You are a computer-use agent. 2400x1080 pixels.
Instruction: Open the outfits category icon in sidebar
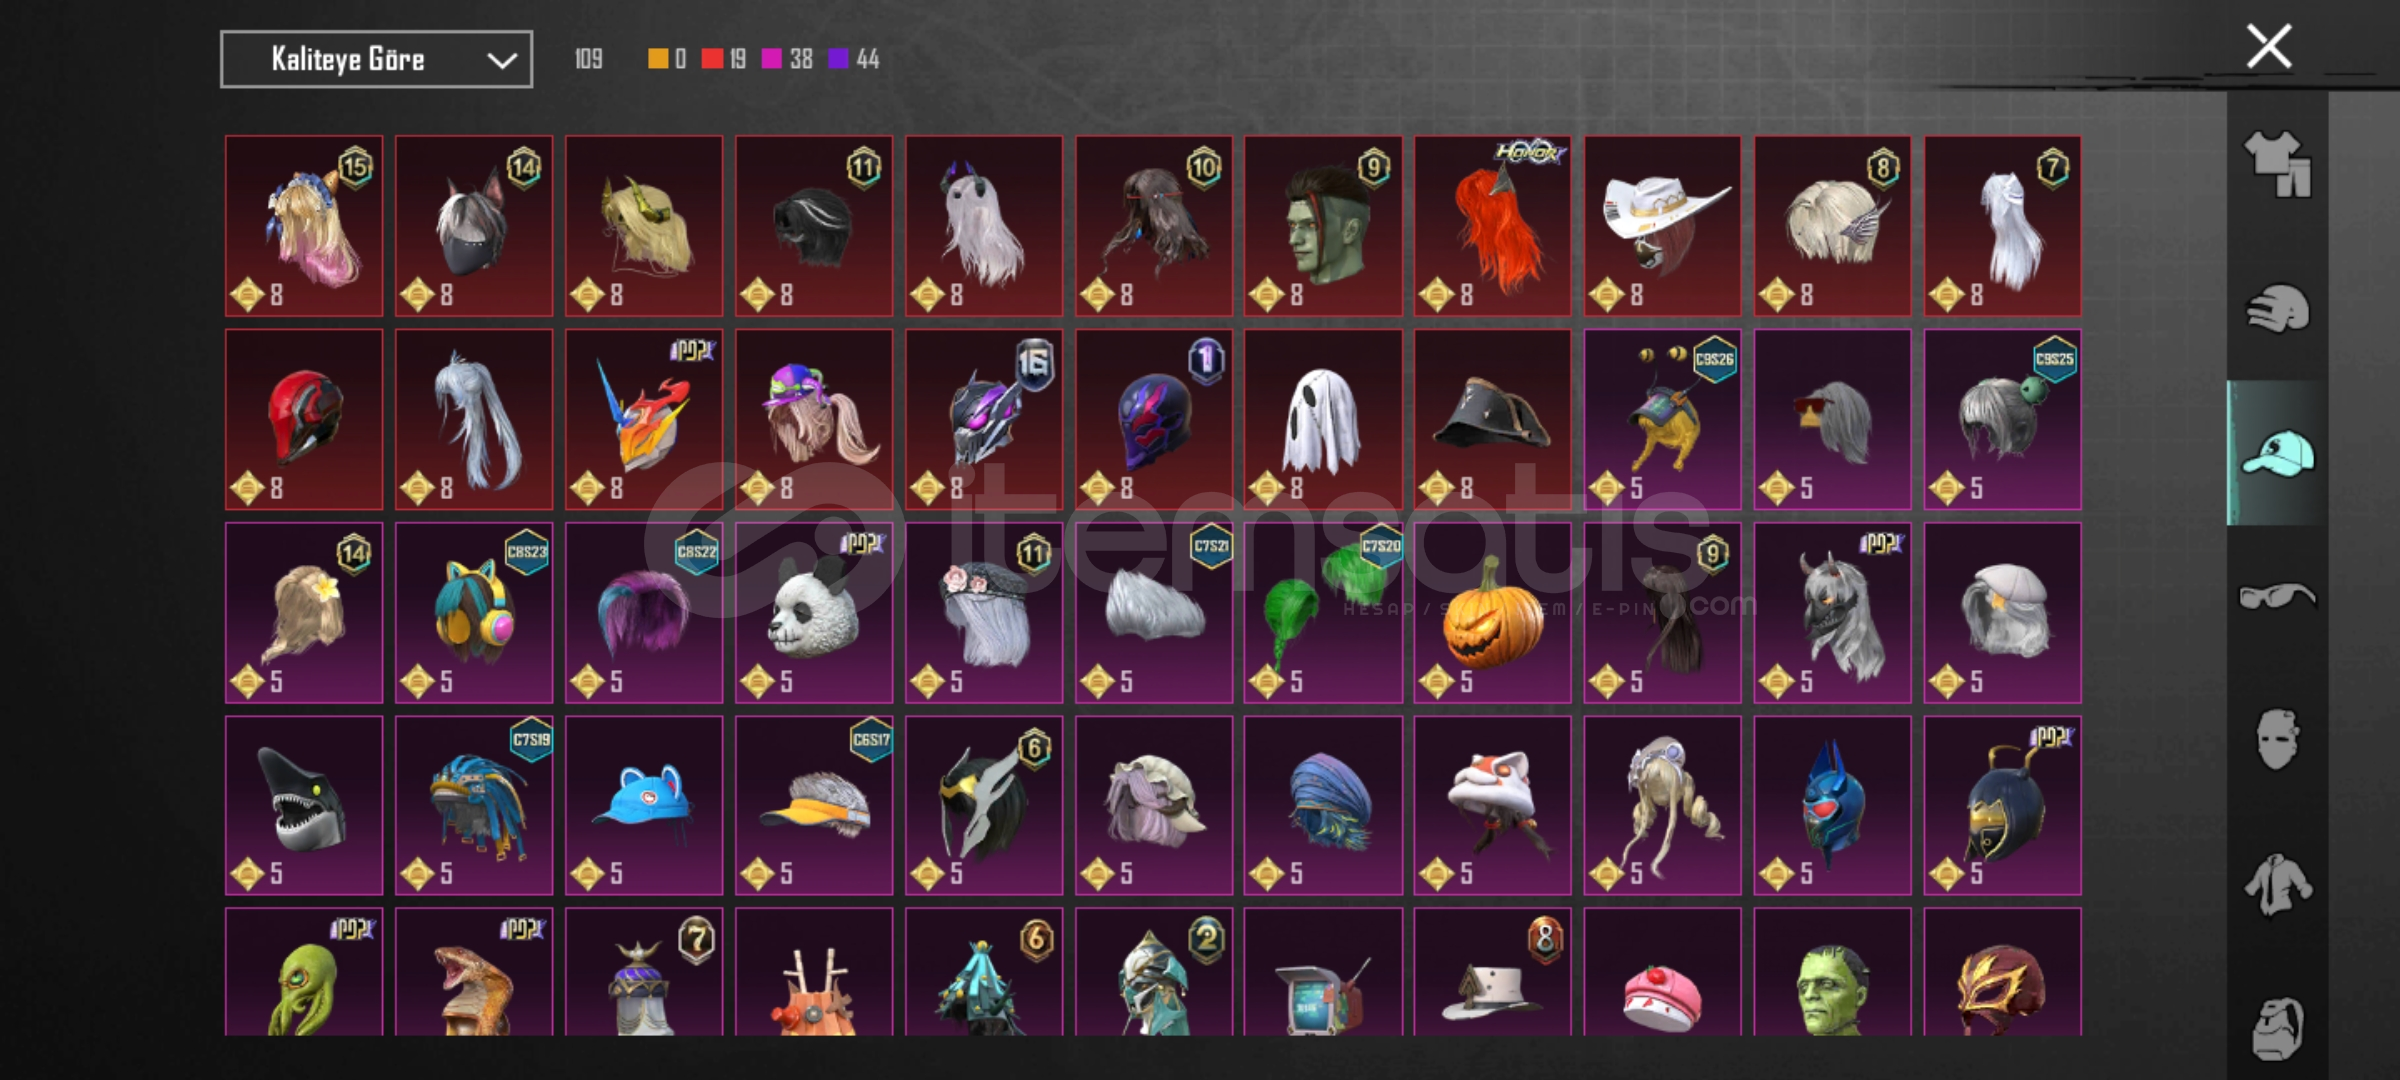[2277, 163]
